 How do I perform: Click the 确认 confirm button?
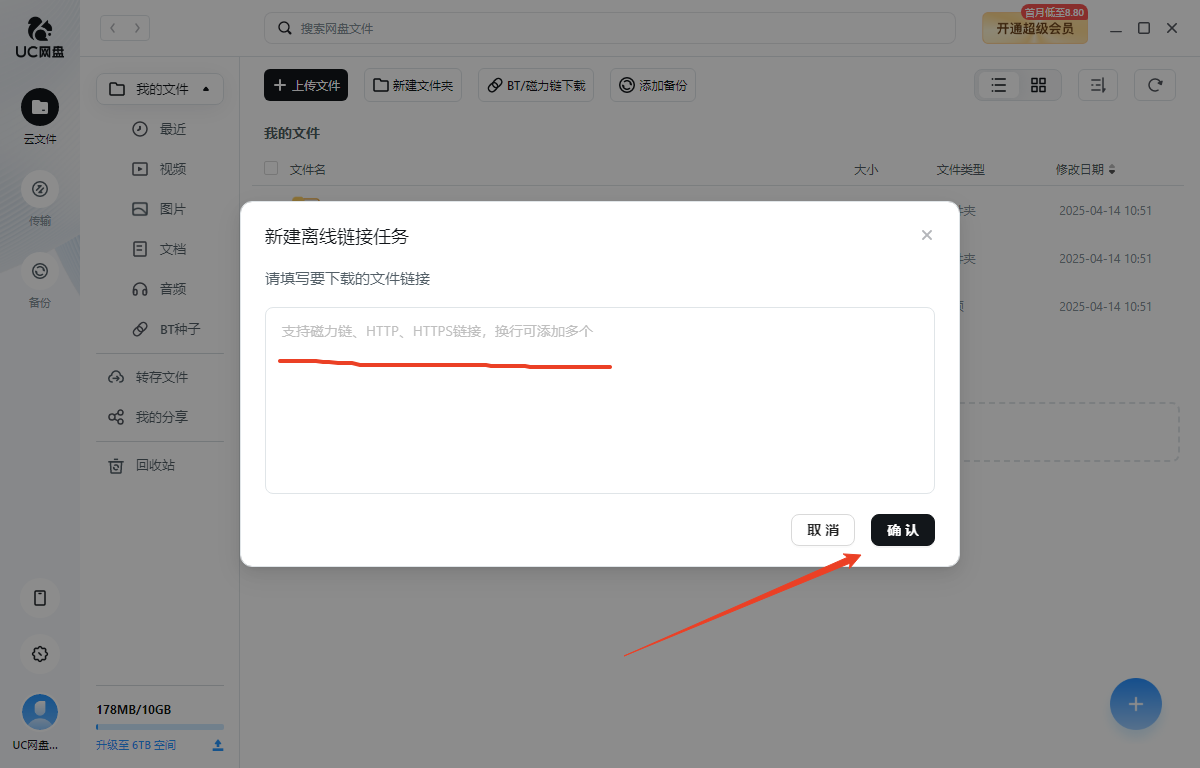[x=902, y=530]
